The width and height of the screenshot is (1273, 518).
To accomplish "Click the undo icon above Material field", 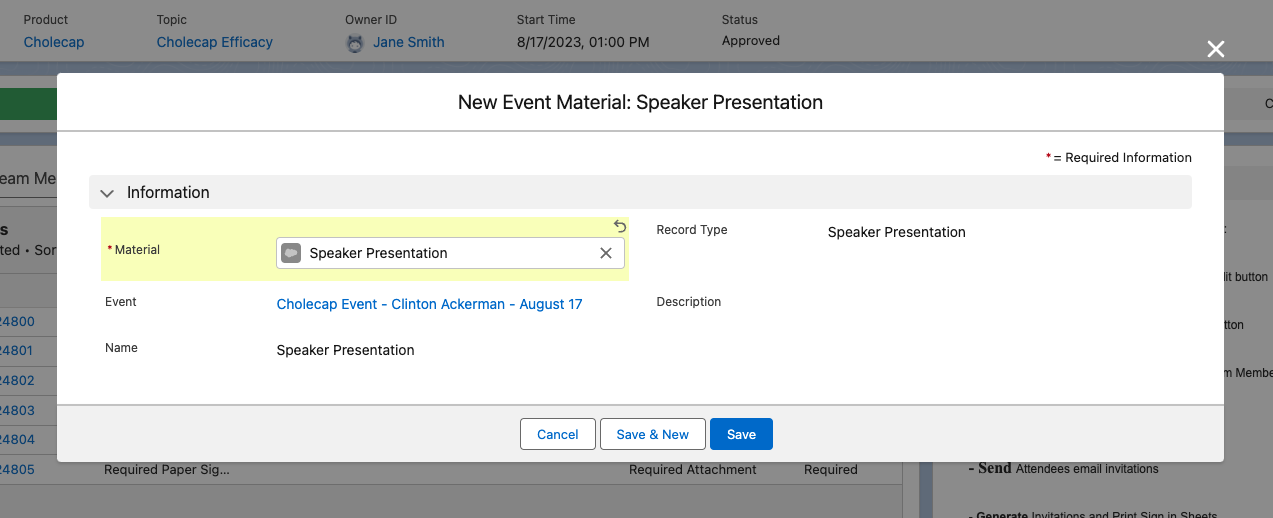I will click(620, 227).
